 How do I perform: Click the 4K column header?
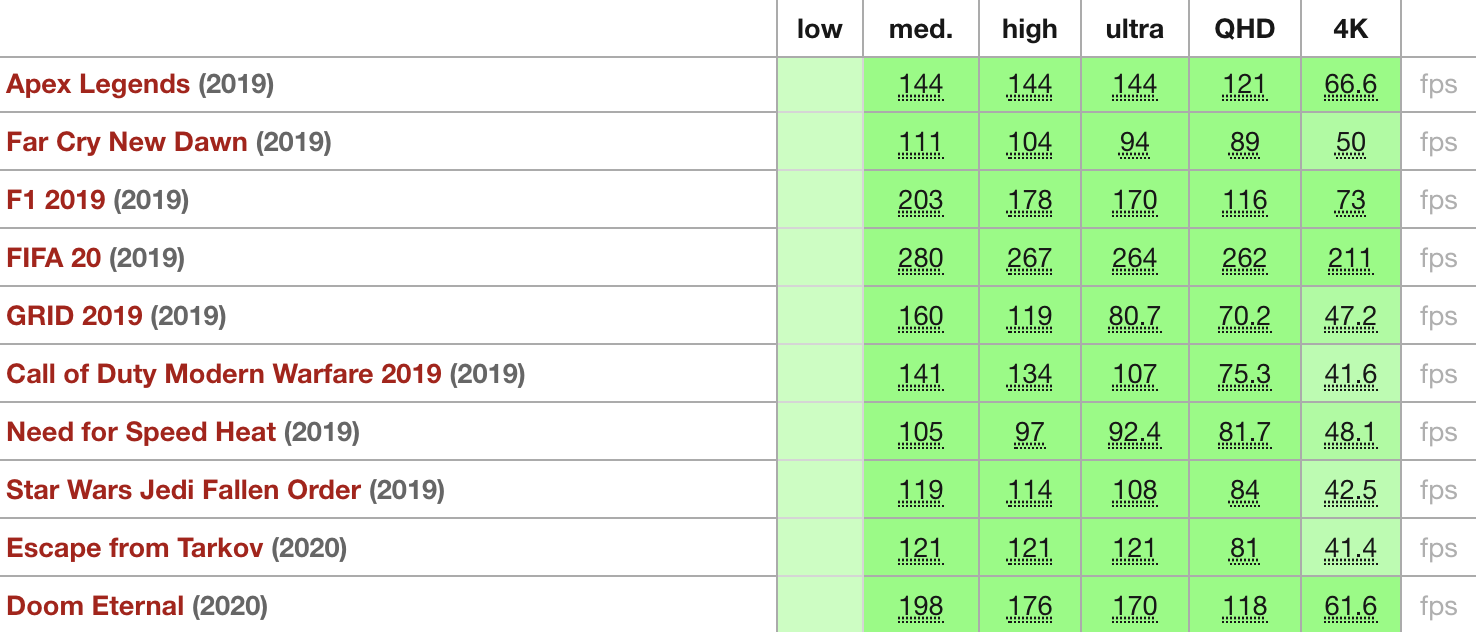click(1350, 29)
